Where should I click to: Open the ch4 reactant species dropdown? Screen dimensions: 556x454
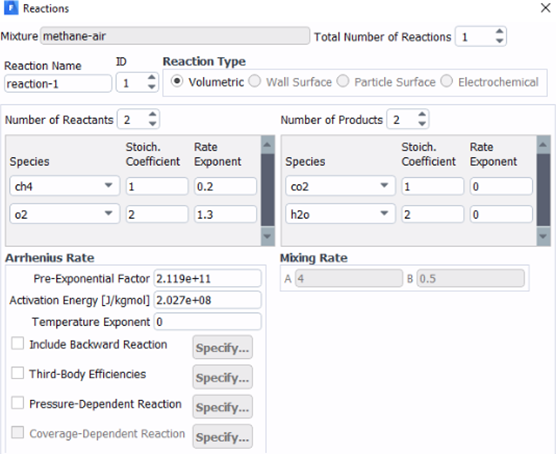[65, 186]
